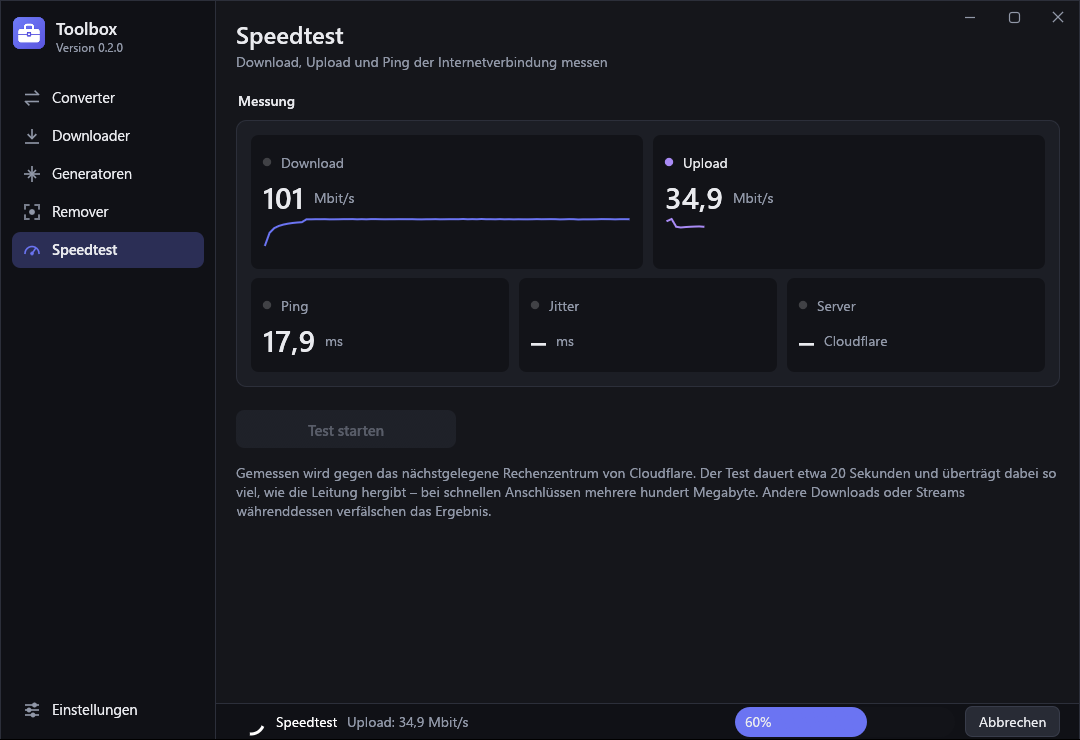This screenshot has width=1080, height=740.
Task: Click the Ping status dot
Action: point(267,305)
